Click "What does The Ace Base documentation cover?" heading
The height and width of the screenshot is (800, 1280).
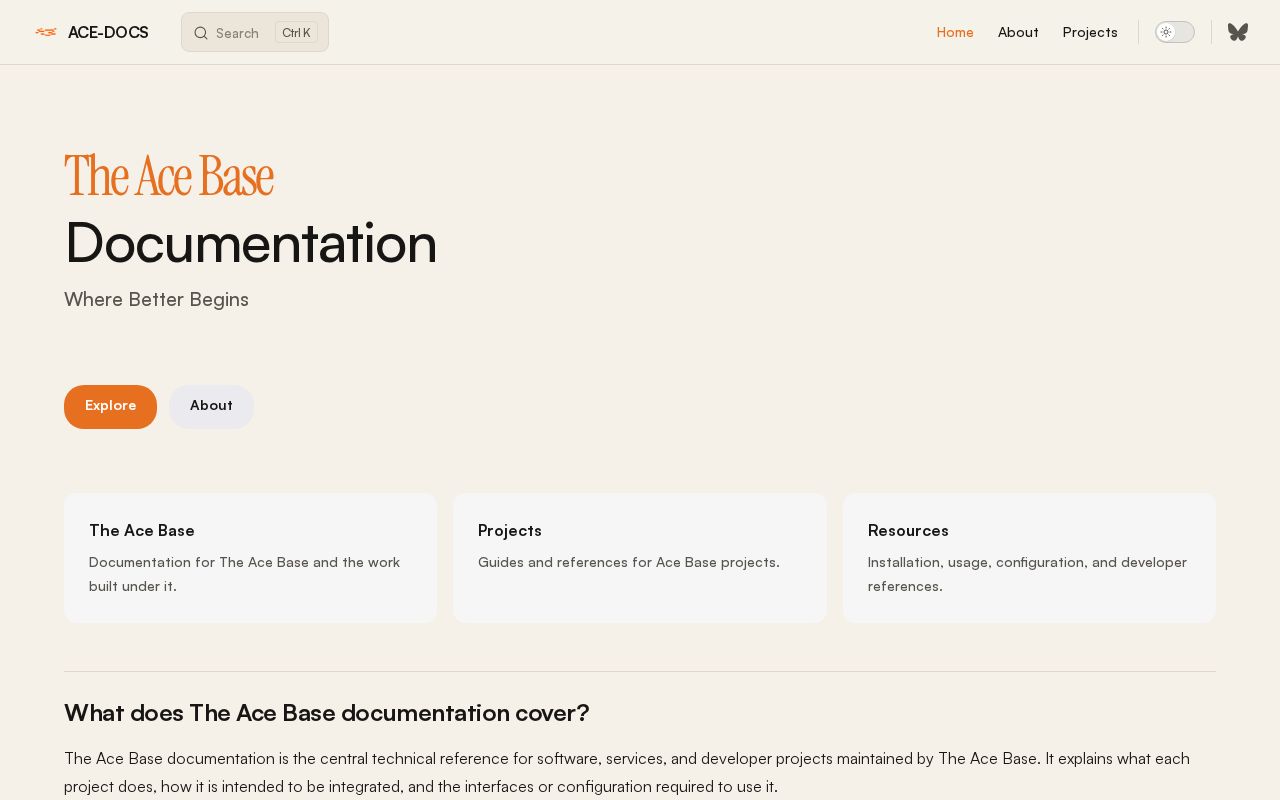pos(327,713)
